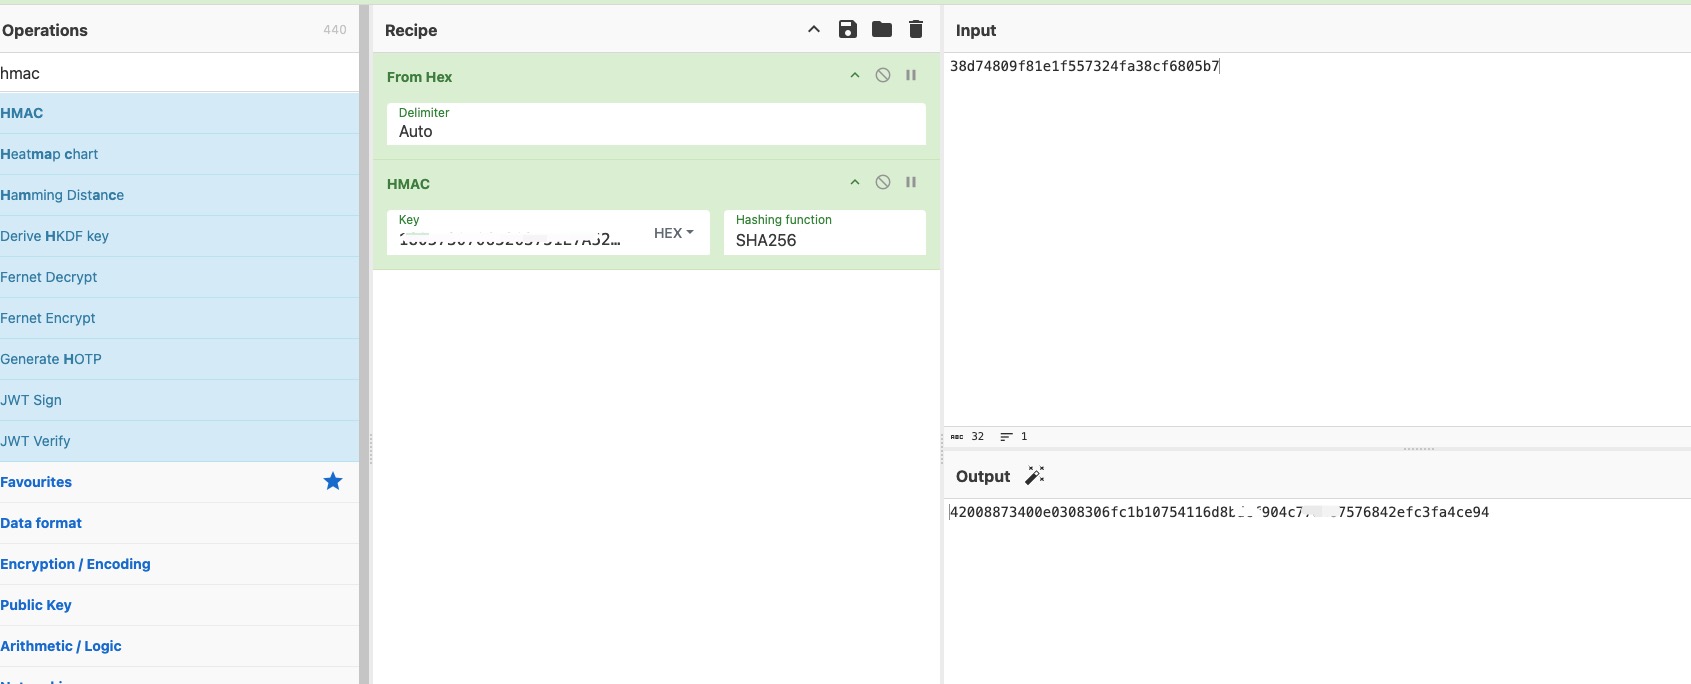Open the Delimiter Auto dropdown

coord(656,131)
